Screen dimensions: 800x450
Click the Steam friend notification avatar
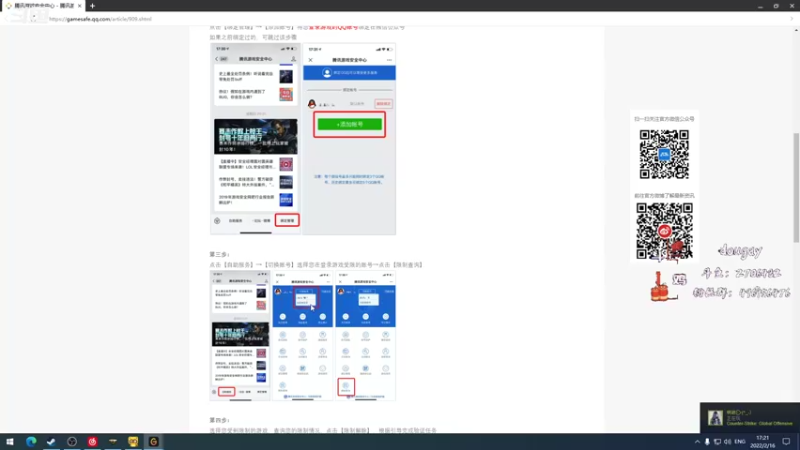[x=715, y=418]
